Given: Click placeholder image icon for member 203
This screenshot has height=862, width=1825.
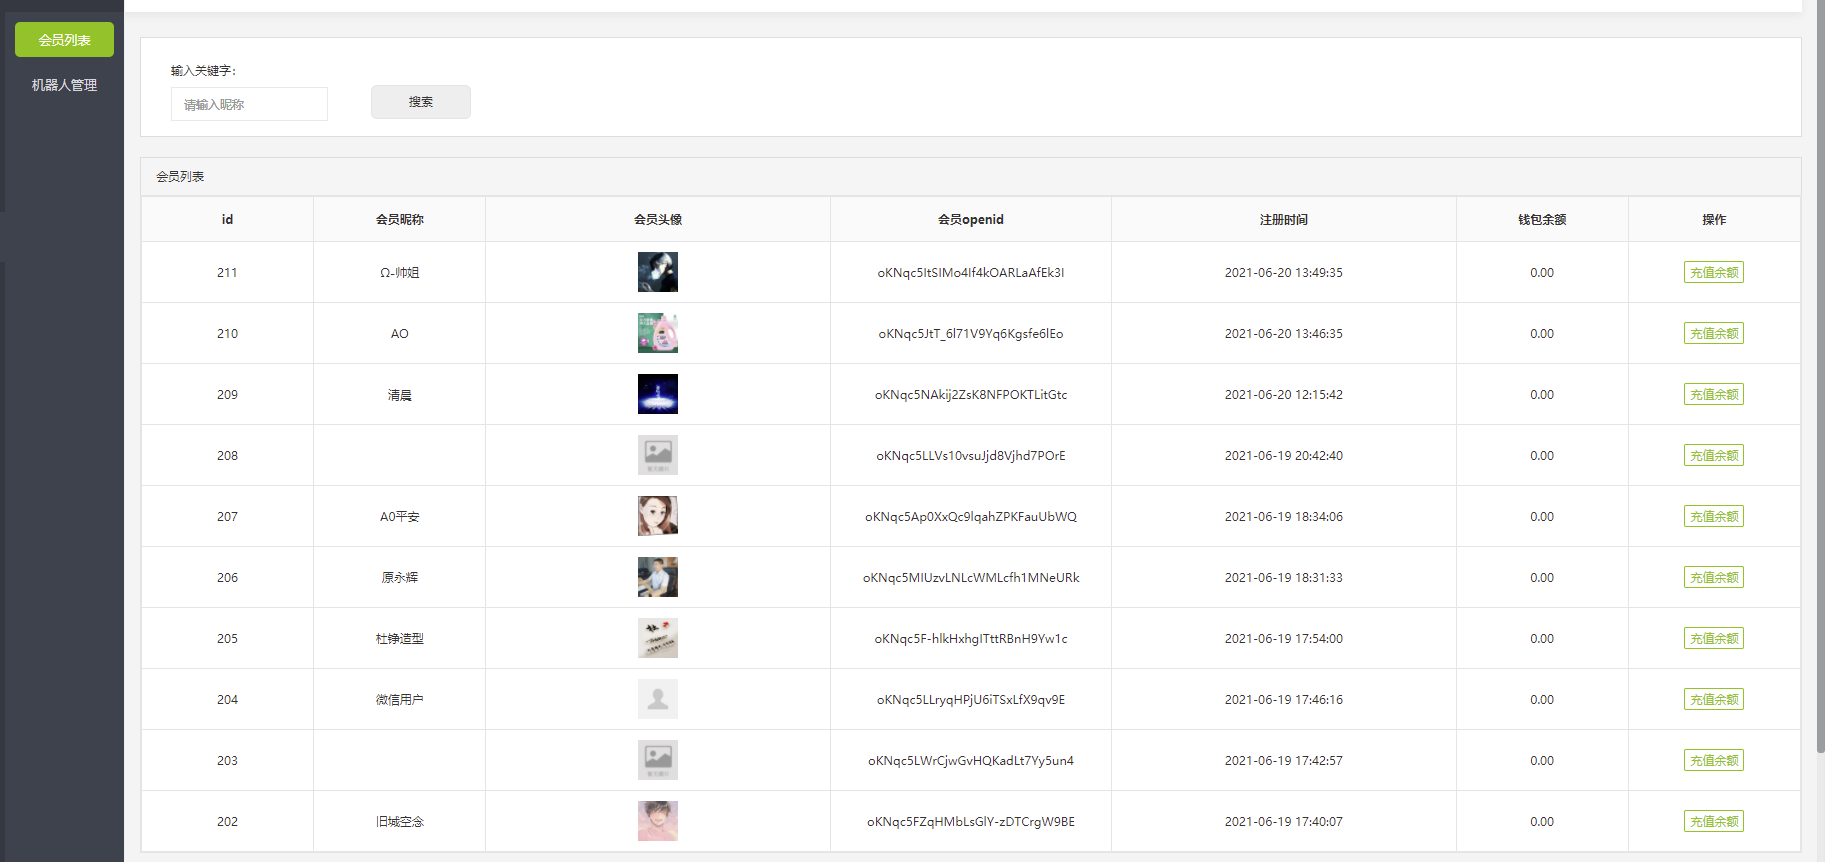Looking at the screenshot, I should tap(657, 760).
